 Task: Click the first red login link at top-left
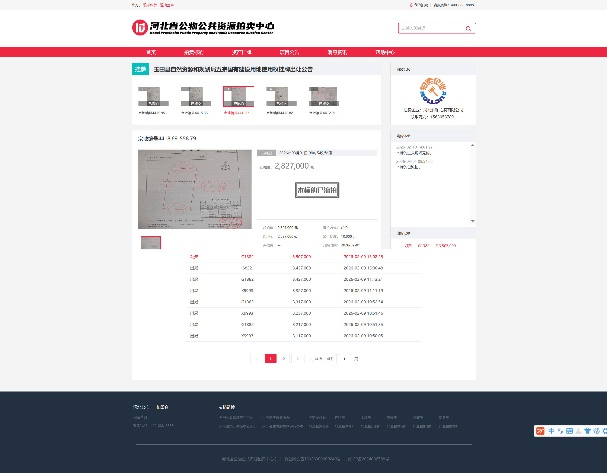click(x=150, y=5)
